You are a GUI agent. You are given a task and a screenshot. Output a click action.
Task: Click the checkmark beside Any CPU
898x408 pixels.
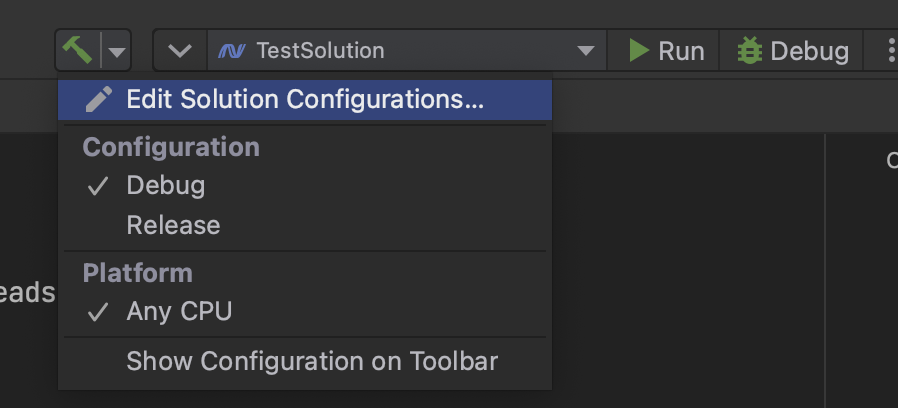[x=98, y=312]
